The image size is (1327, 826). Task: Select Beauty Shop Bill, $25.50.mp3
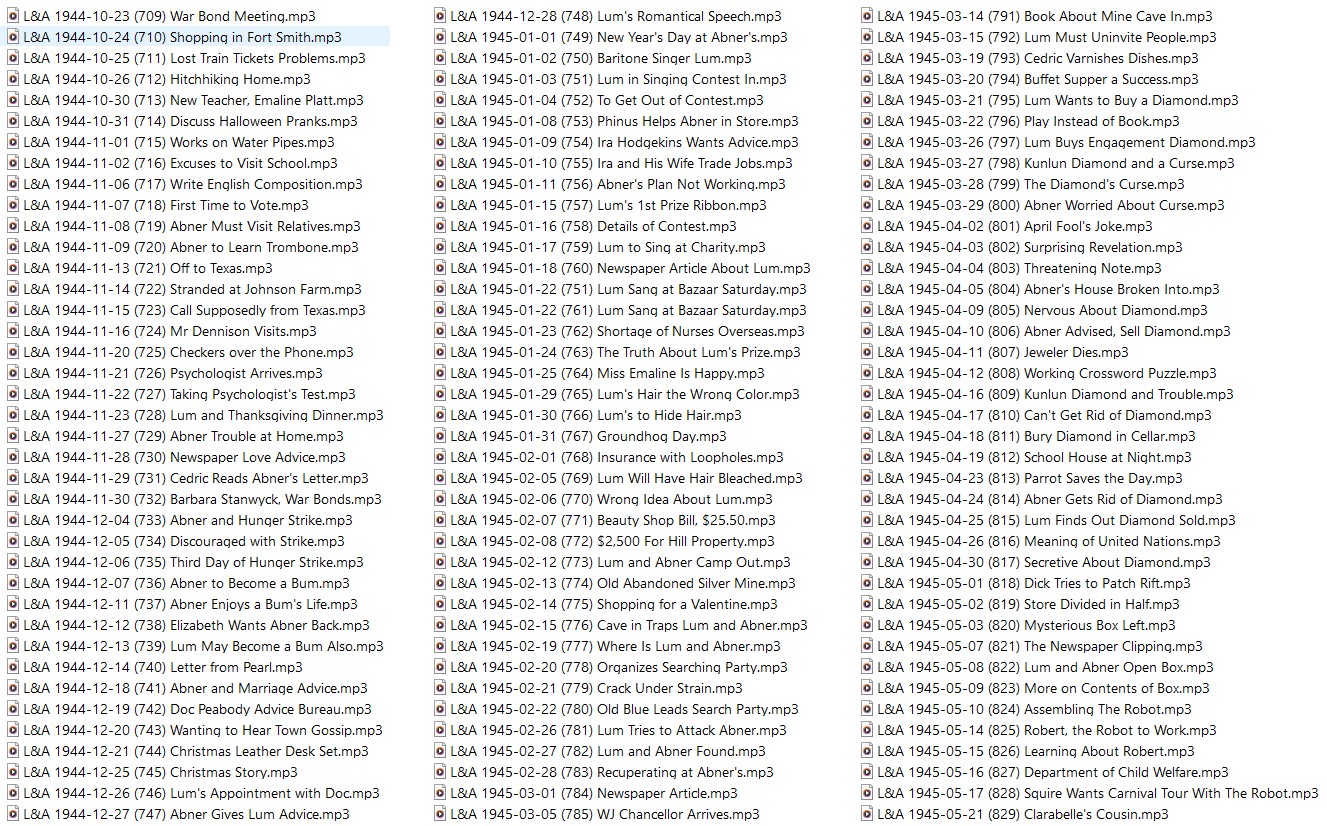point(612,520)
